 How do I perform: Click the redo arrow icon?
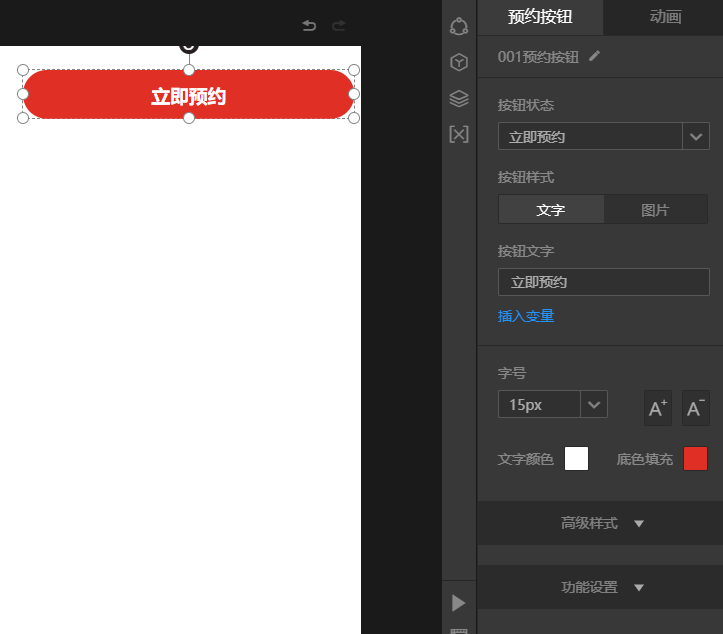pos(339,25)
